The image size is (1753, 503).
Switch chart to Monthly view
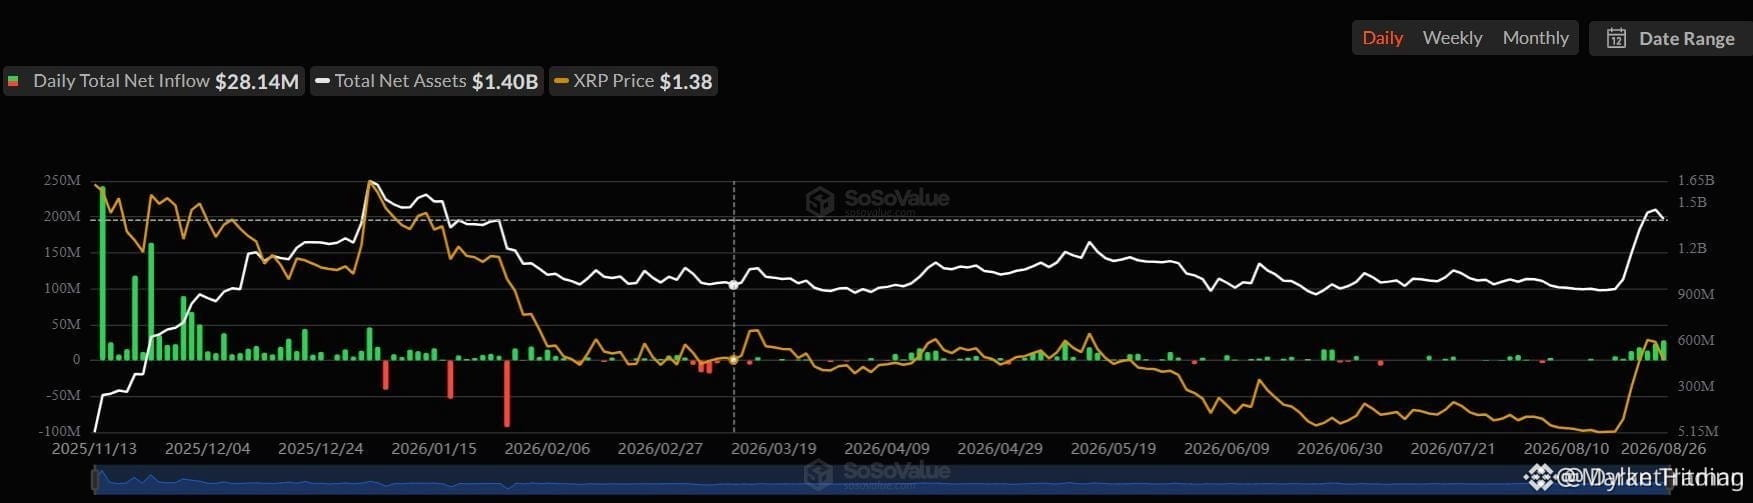click(x=1535, y=38)
